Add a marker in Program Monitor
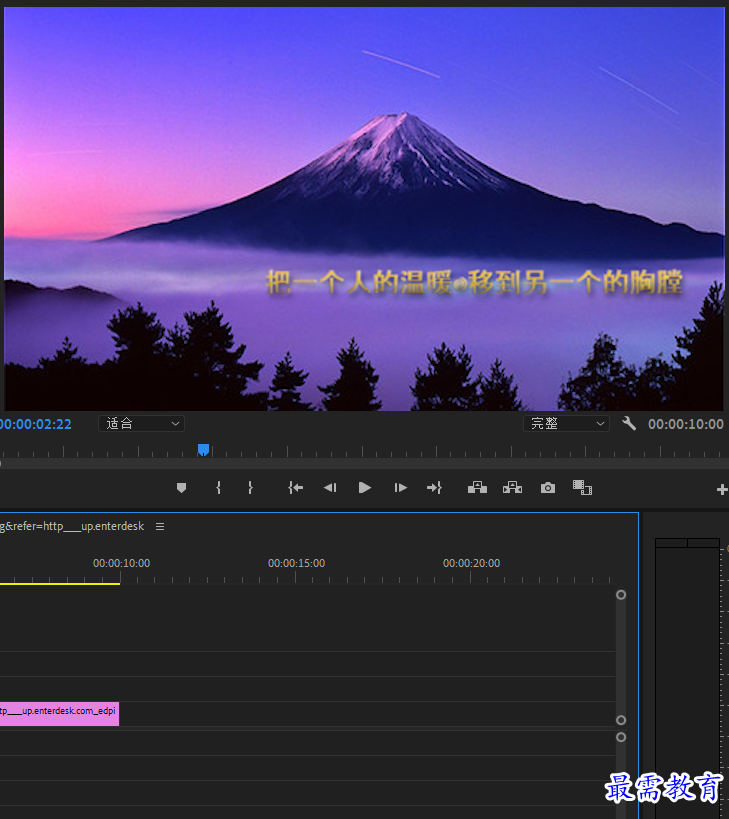Screen dimensions: 729x819 [x=181, y=488]
